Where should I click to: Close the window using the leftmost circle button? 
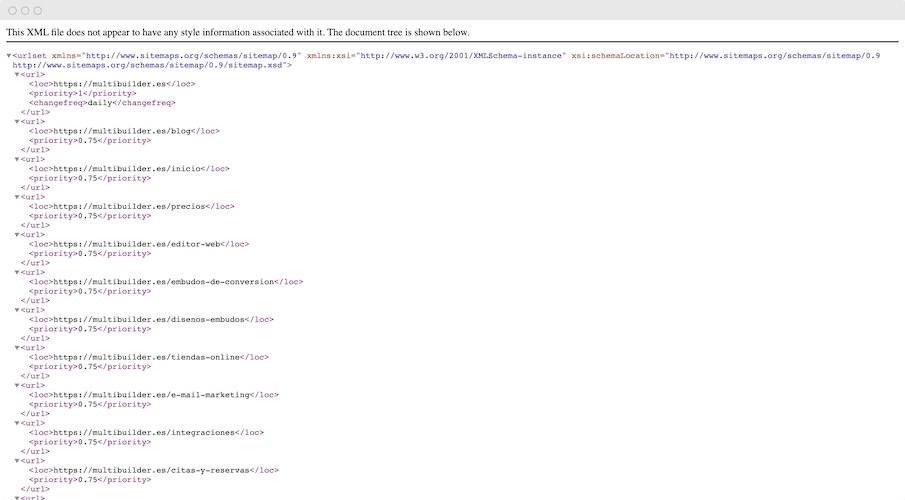point(12,10)
